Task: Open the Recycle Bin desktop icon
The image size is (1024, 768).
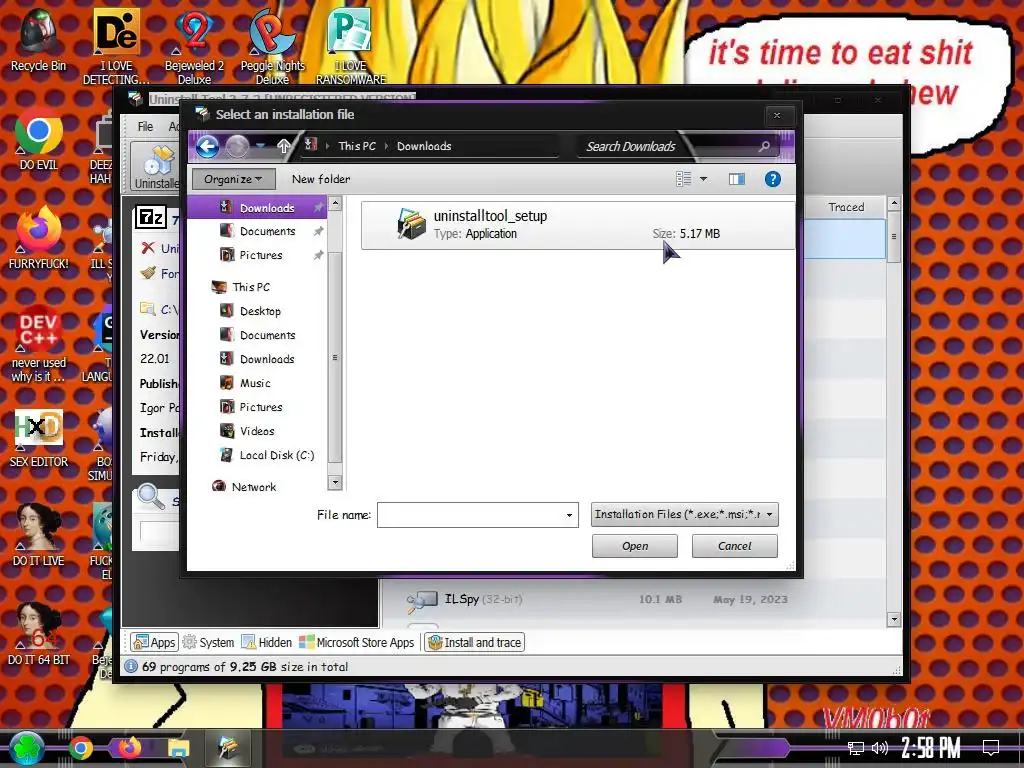Action: 38,40
